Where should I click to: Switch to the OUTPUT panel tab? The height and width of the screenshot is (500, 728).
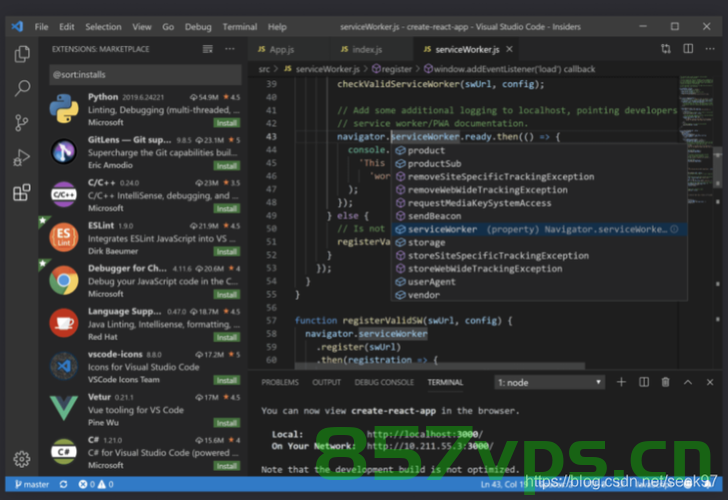[326, 382]
